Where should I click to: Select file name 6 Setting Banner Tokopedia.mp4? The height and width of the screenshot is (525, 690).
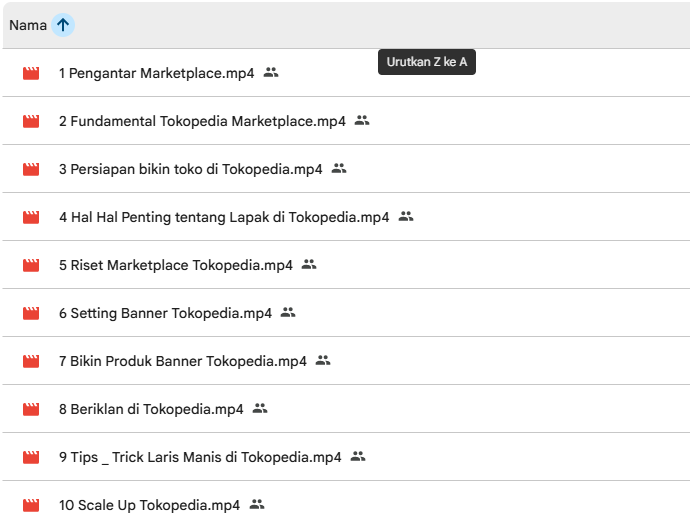click(165, 313)
